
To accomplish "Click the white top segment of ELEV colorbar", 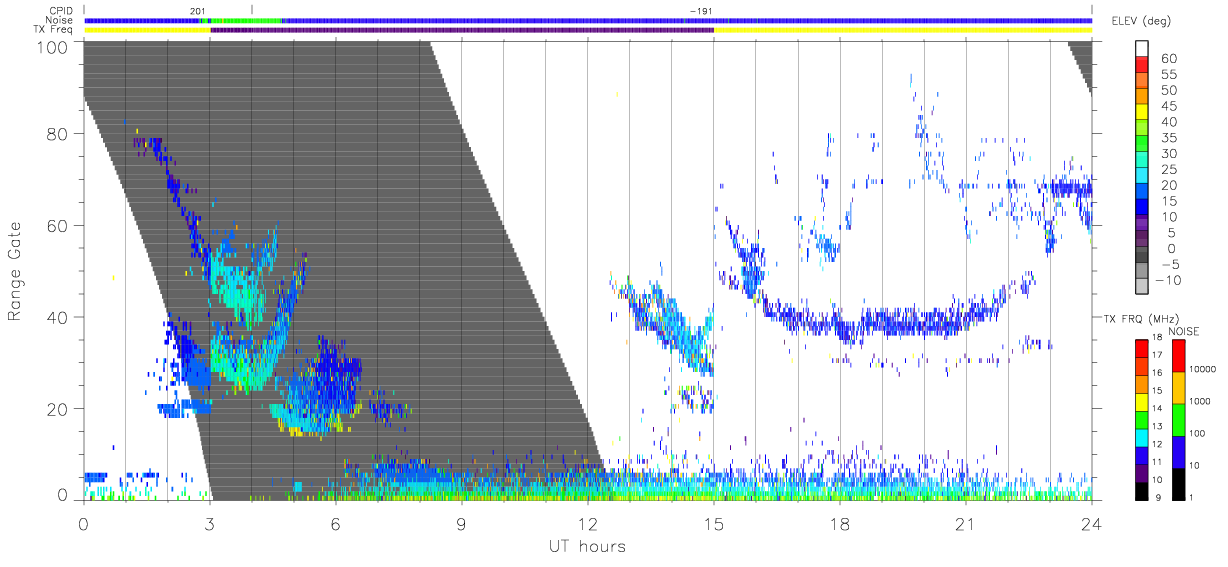I will point(1142,48).
